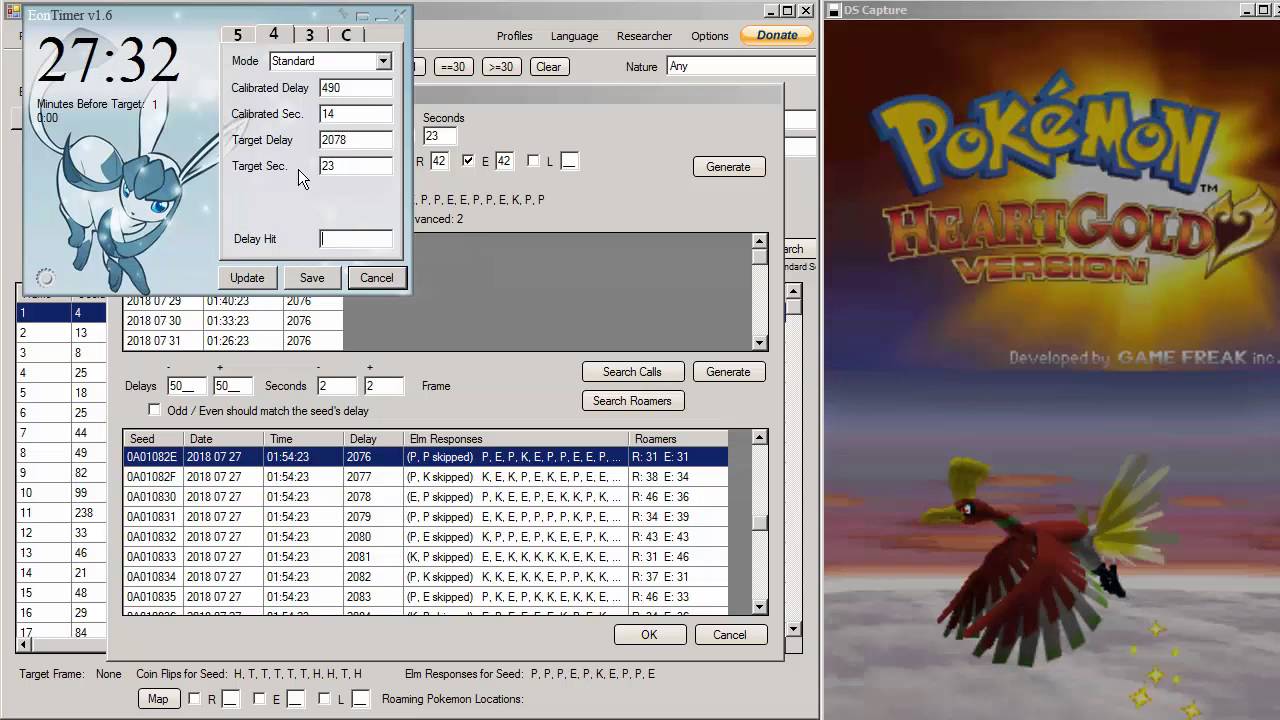Select seed row 0A010833
This screenshot has height=720, width=1280.
425,557
